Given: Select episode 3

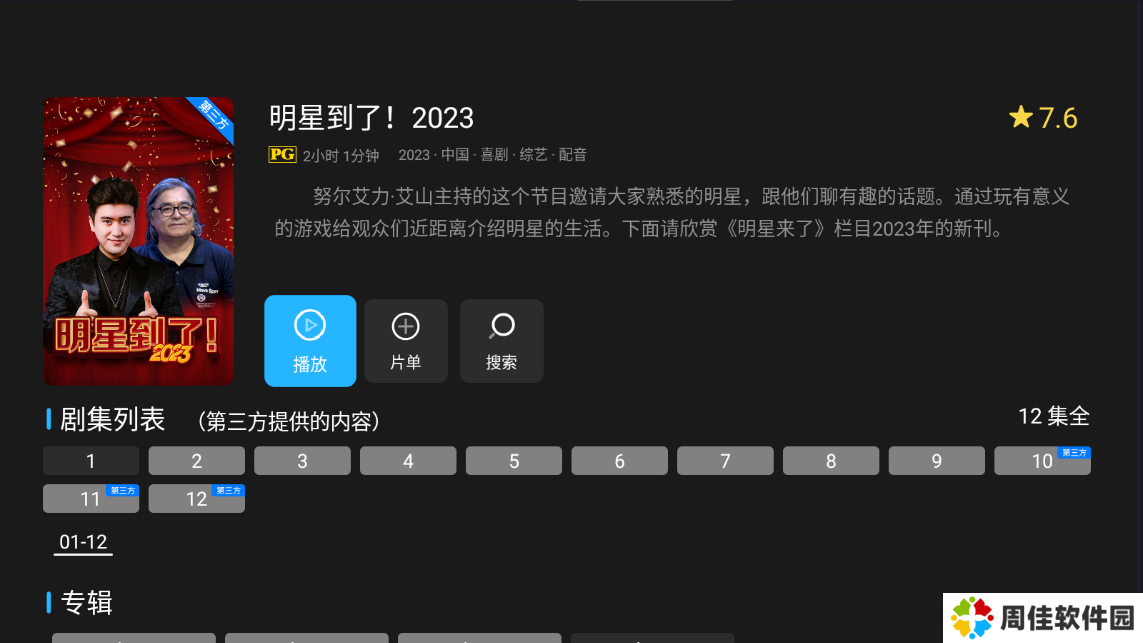Looking at the screenshot, I should coord(303,461).
